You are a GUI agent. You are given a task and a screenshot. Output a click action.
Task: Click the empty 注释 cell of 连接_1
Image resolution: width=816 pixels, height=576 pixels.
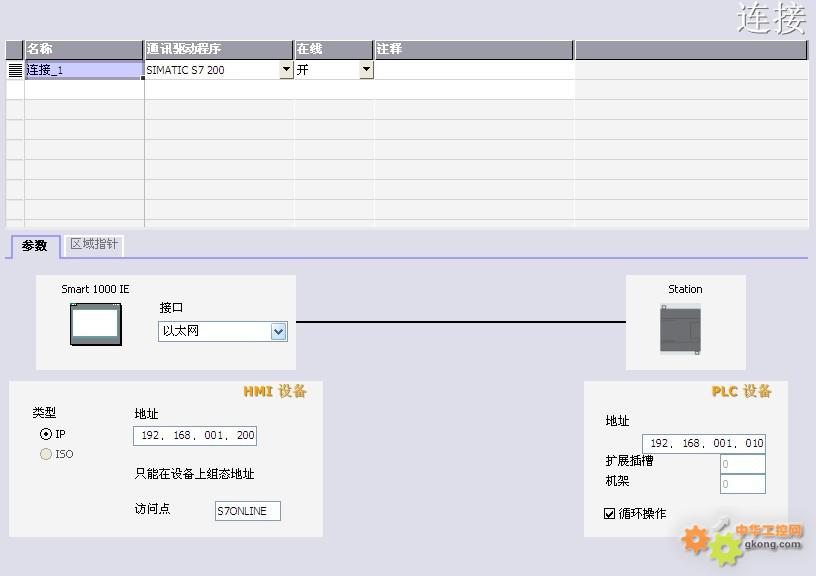[474, 70]
